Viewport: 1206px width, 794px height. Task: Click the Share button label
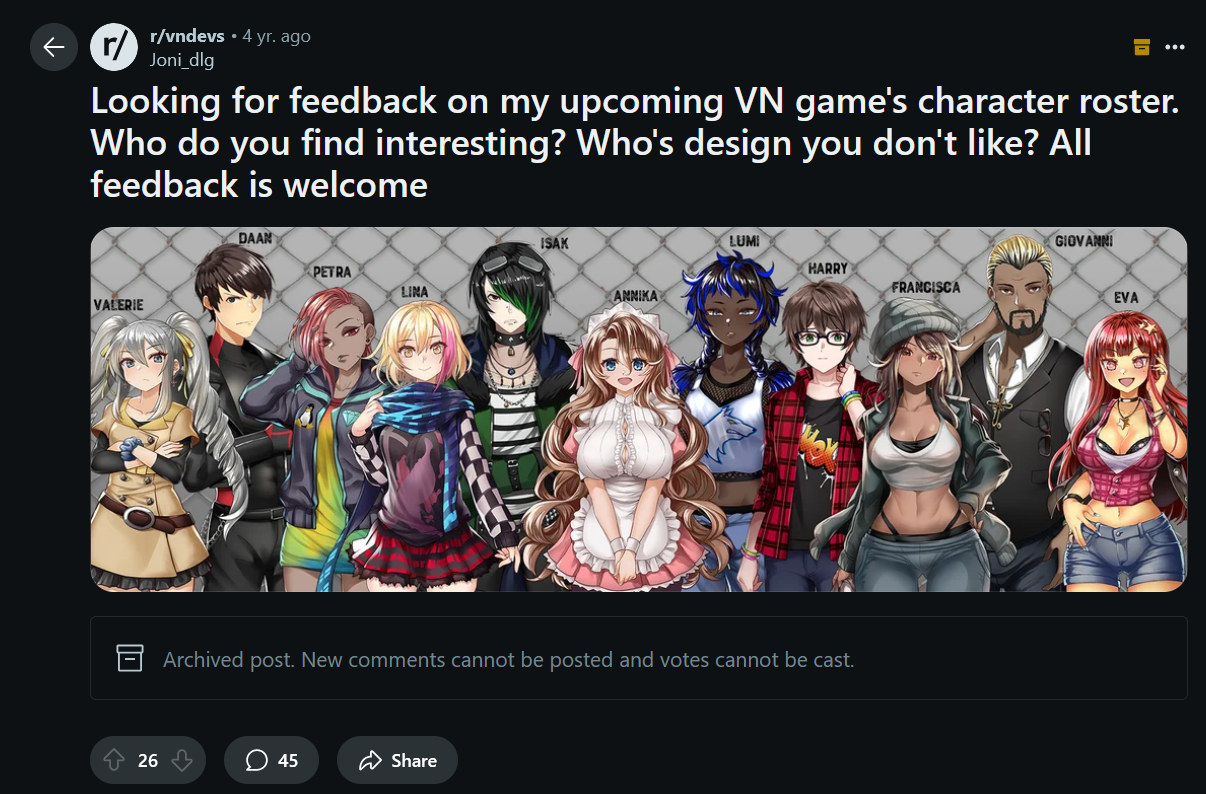pos(414,761)
